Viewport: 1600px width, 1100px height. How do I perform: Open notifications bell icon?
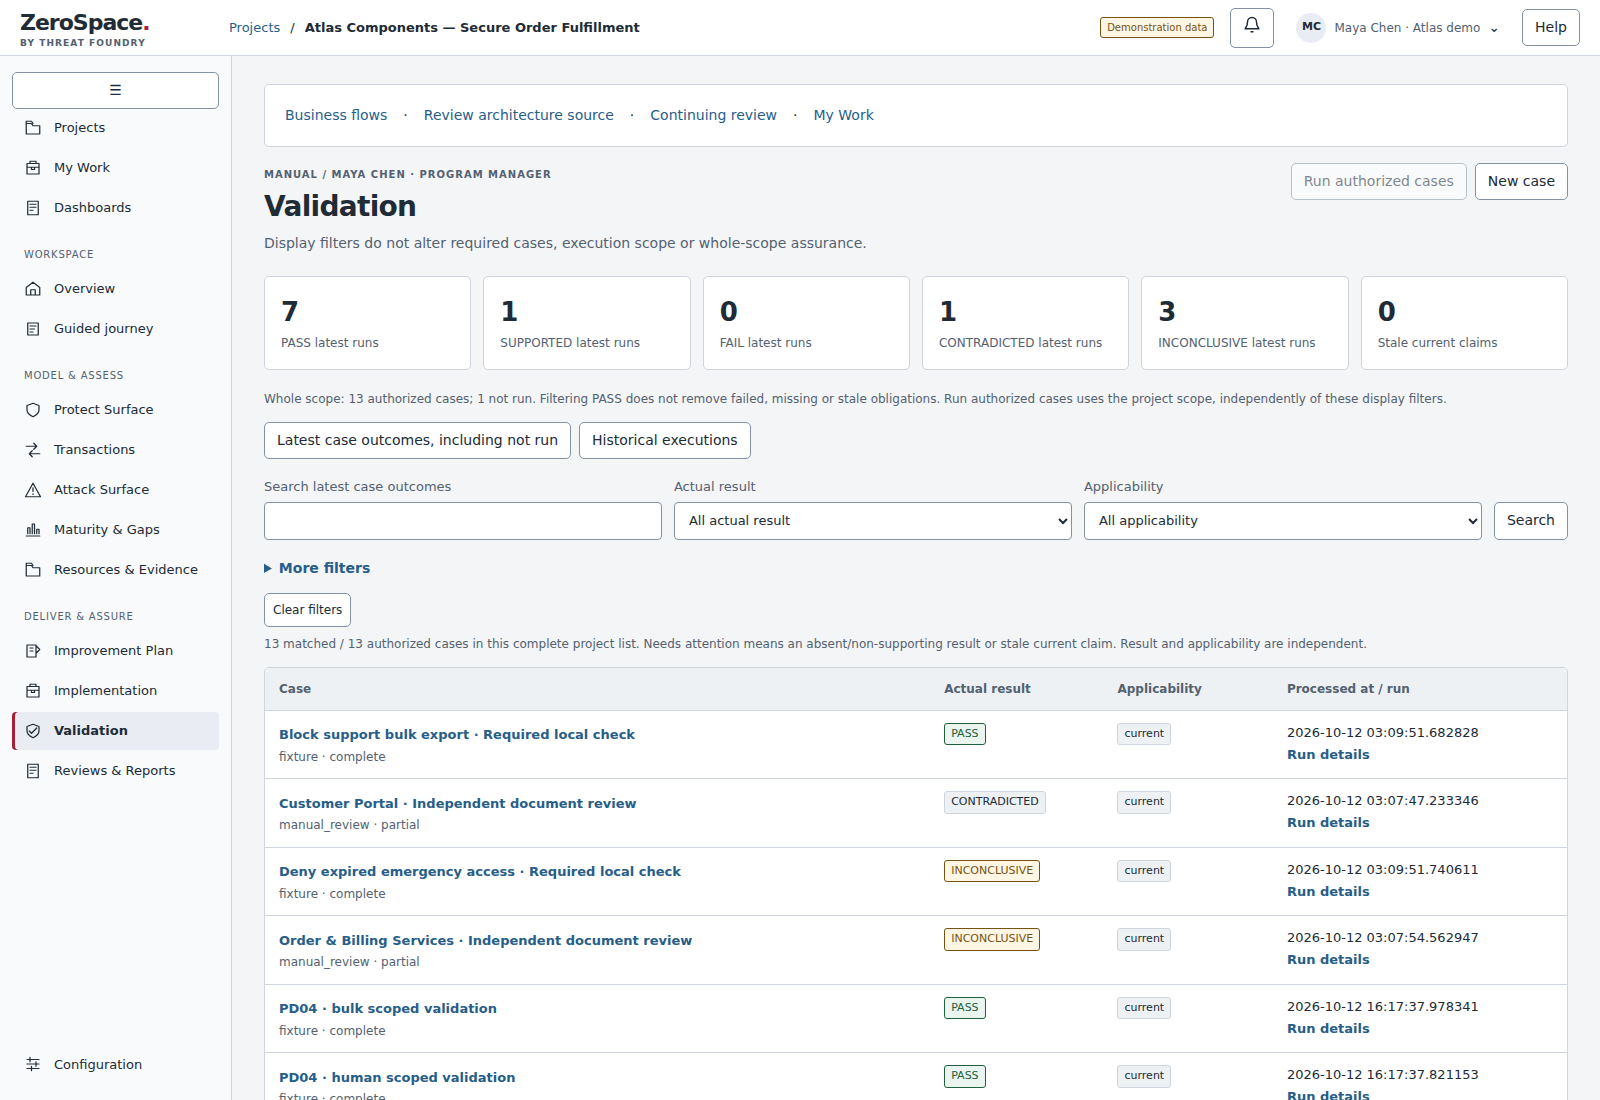[1251, 27]
